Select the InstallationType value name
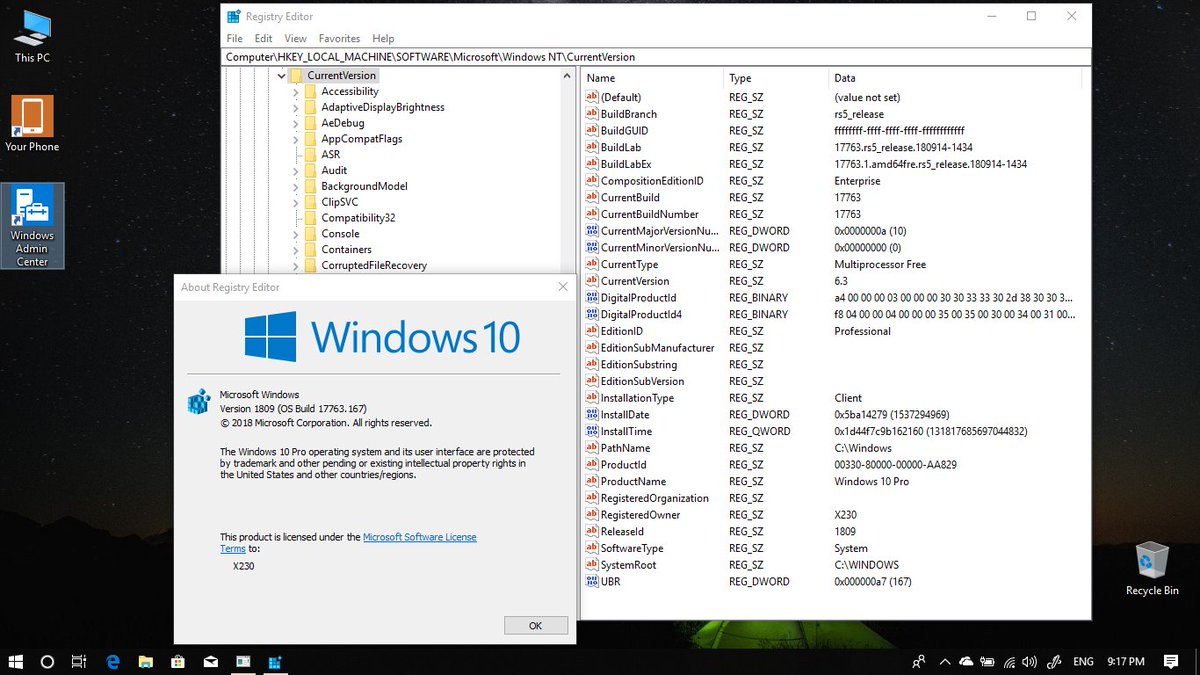The width and height of the screenshot is (1200, 675). (637, 398)
